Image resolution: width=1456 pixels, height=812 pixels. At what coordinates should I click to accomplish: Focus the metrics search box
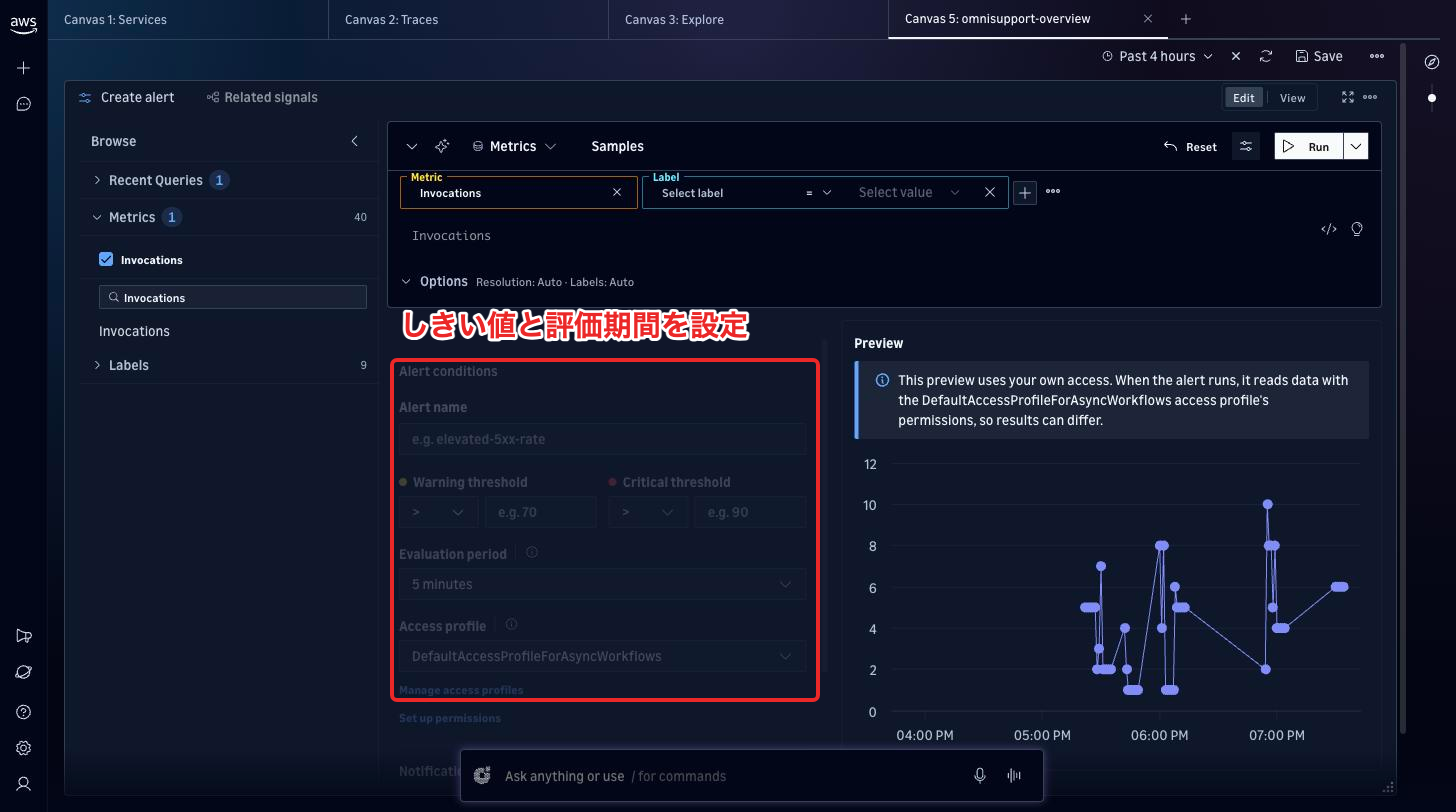pos(233,297)
